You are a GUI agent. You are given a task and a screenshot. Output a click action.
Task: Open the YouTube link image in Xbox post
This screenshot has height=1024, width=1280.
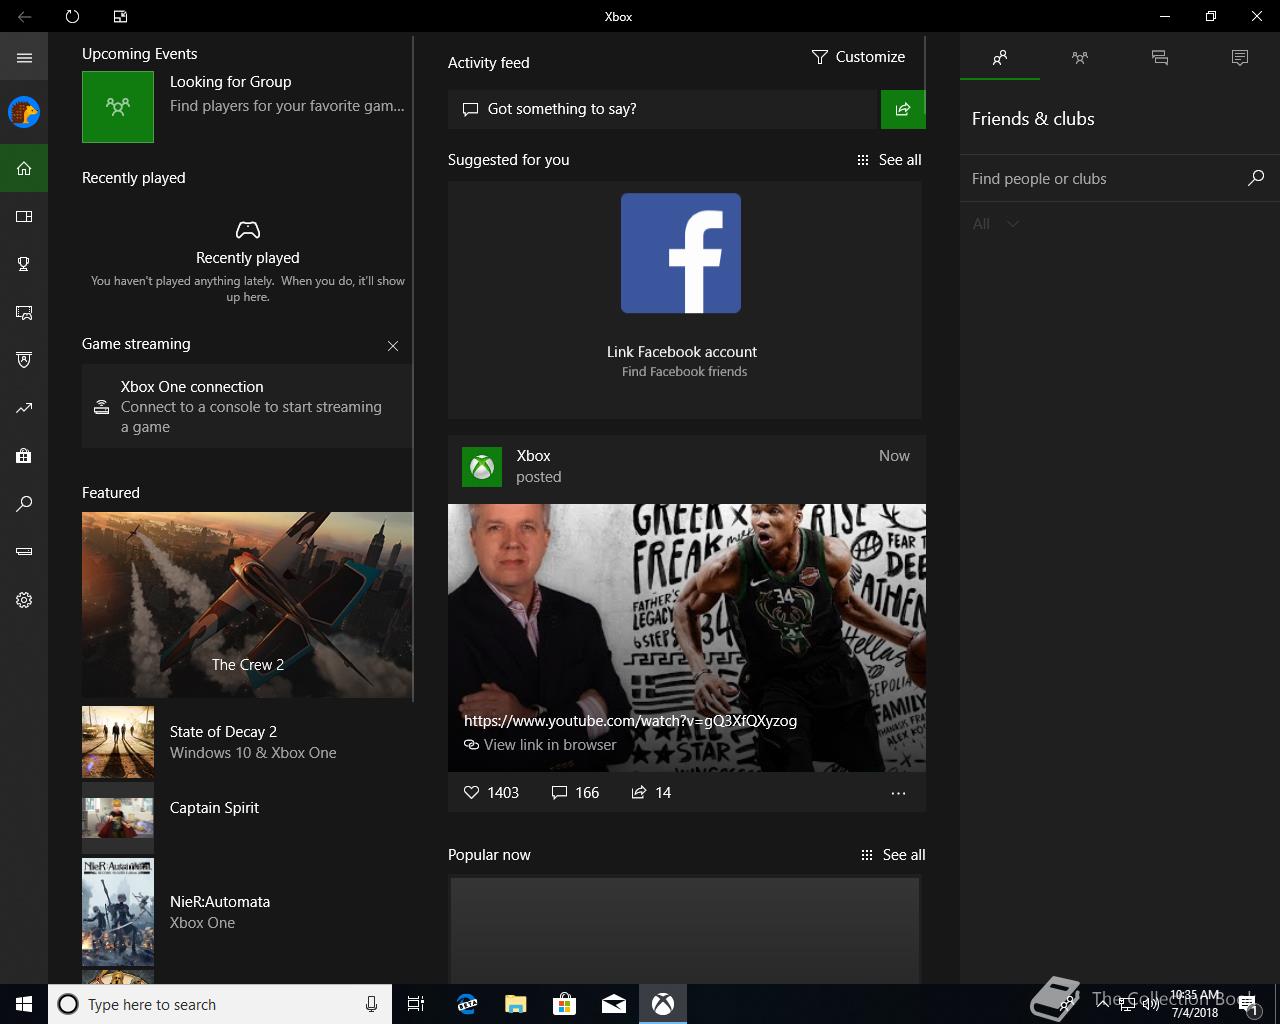coord(687,637)
